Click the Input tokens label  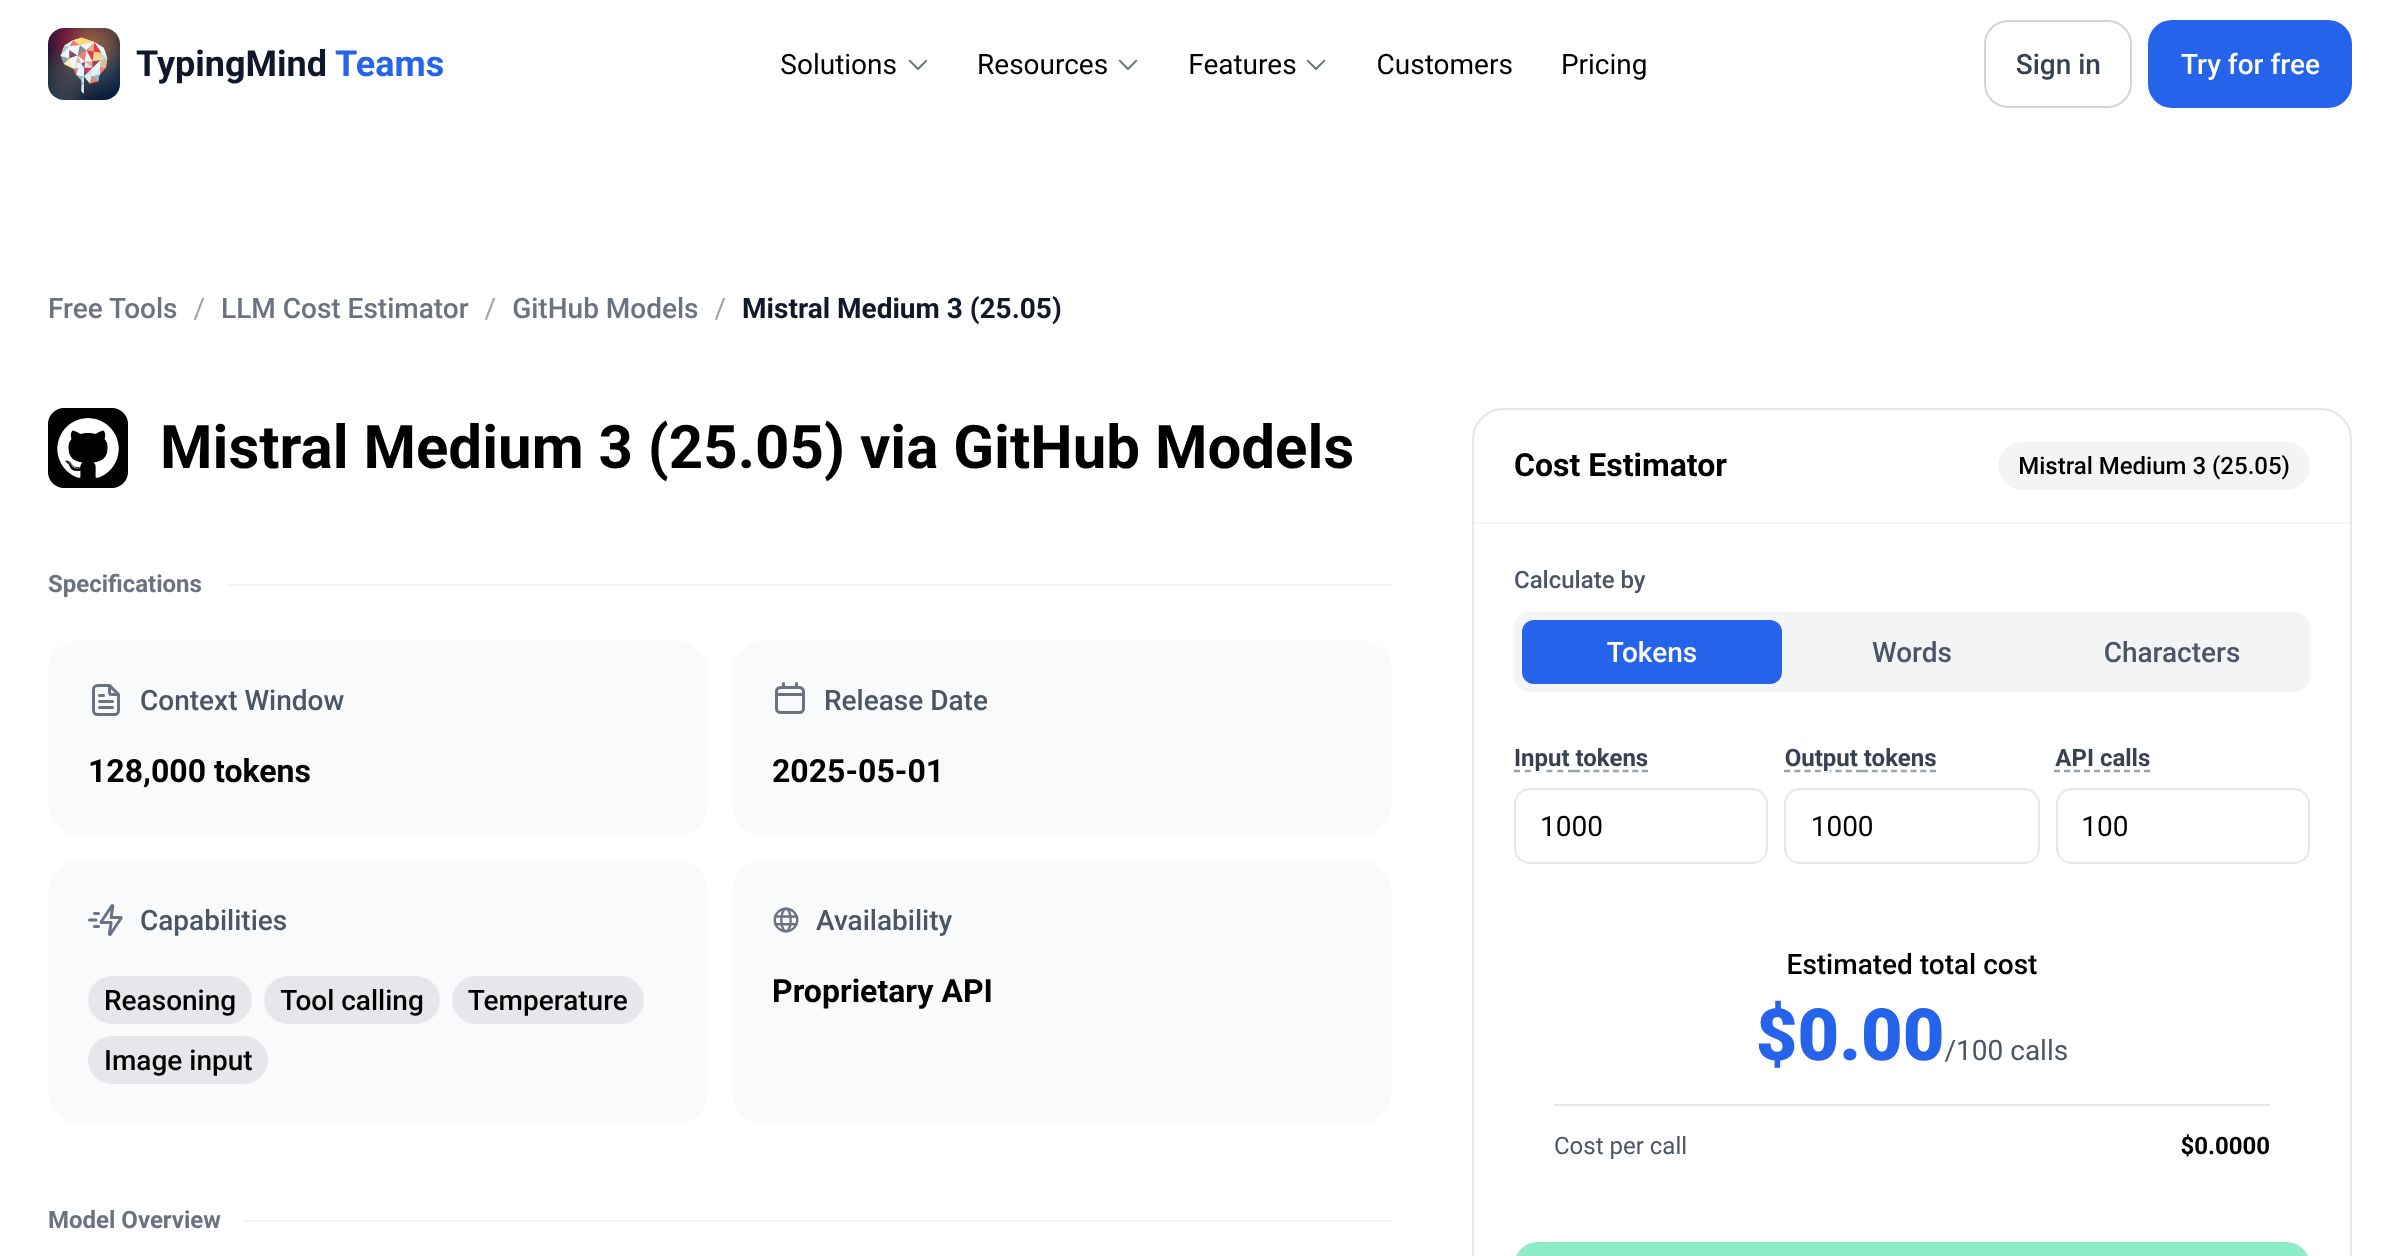pyautogui.click(x=1581, y=758)
